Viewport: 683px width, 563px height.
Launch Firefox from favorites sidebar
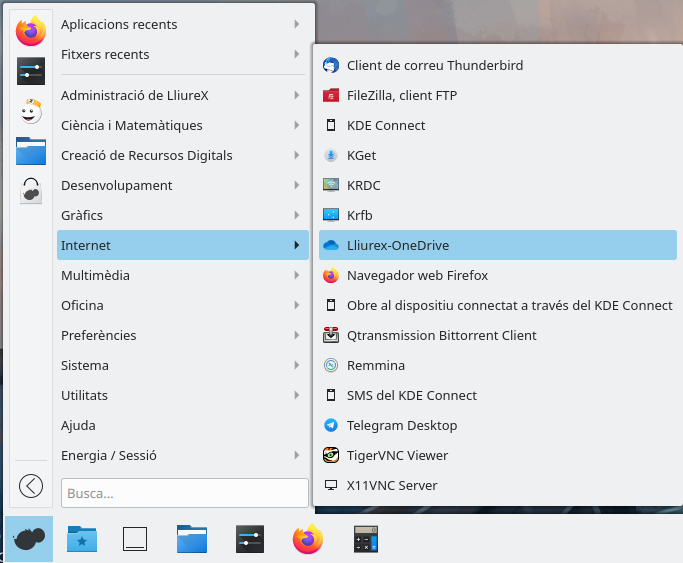coord(31,32)
